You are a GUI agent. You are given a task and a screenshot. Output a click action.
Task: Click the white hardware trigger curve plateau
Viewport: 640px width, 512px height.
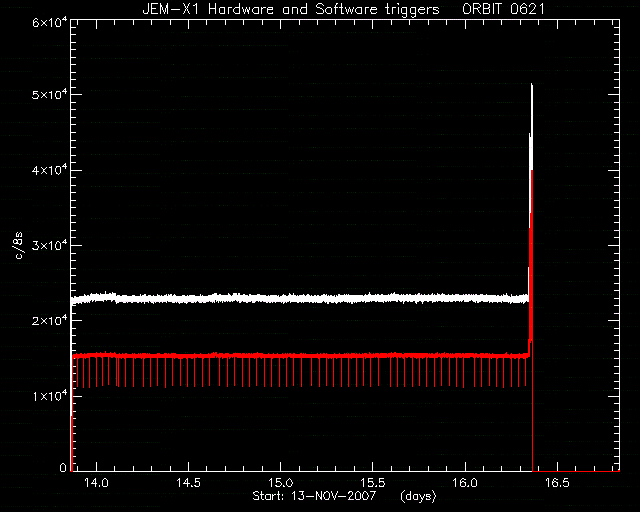tap(300, 298)
